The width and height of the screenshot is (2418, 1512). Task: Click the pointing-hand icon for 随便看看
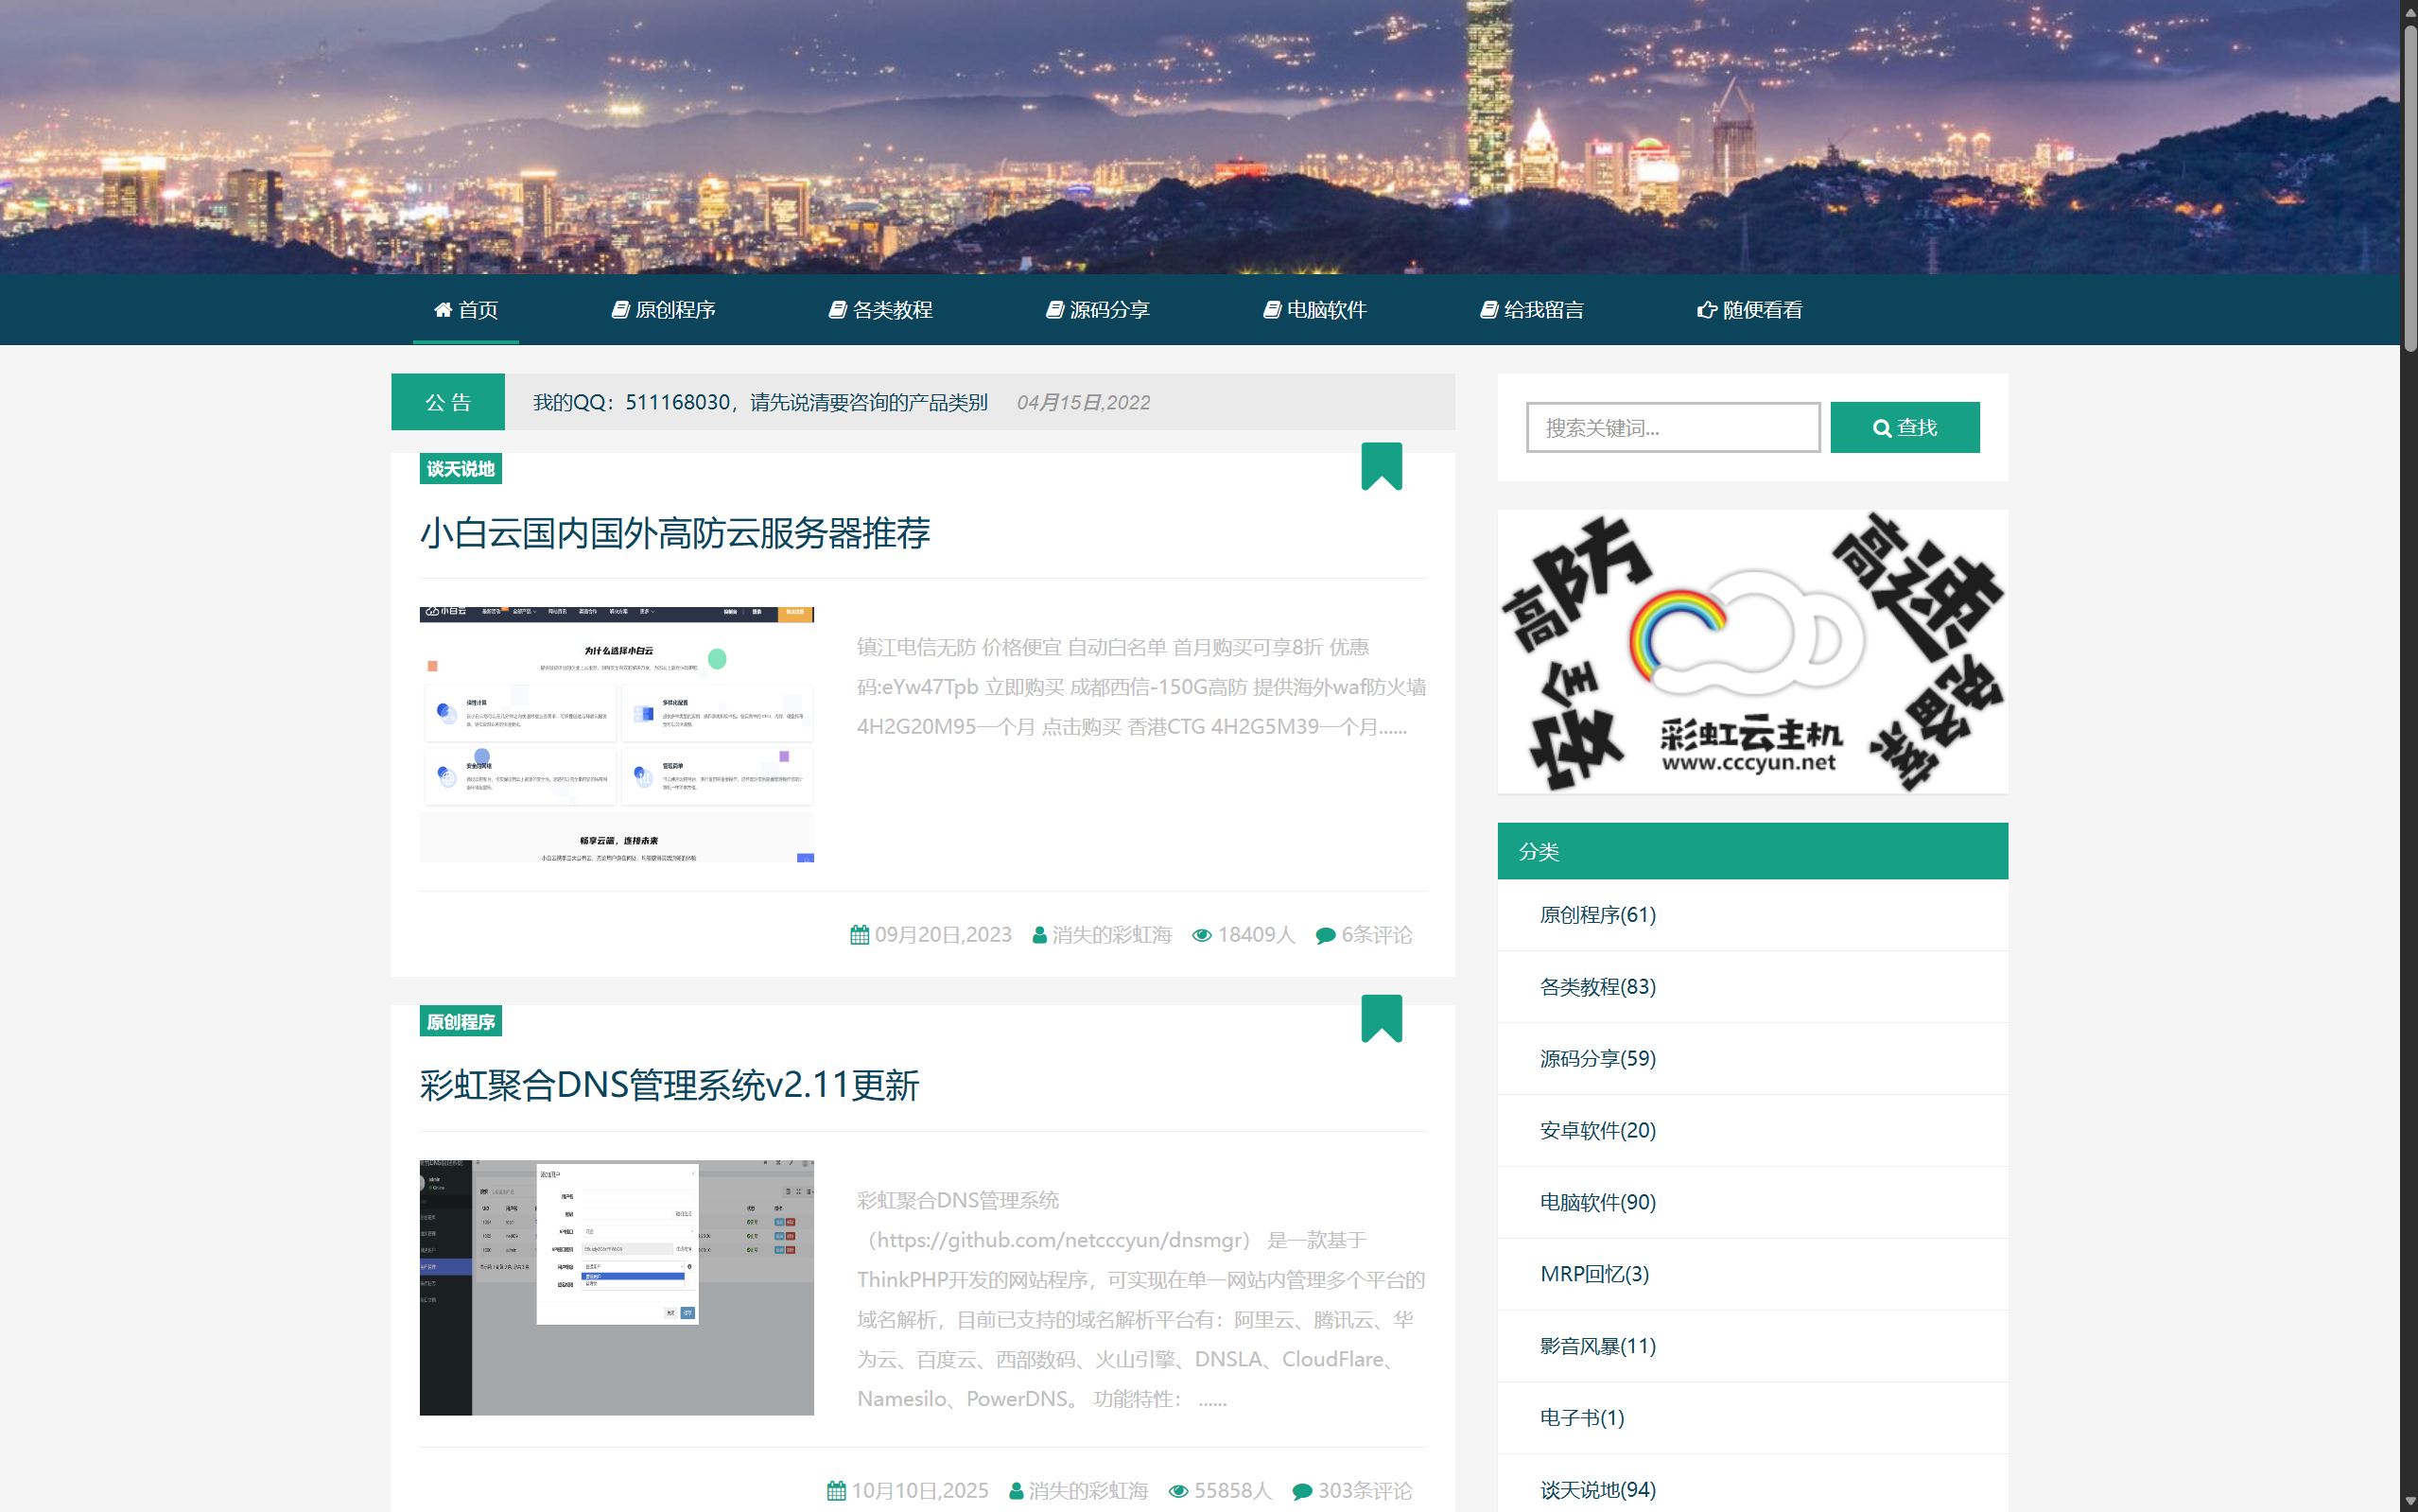pos(1706,310)
